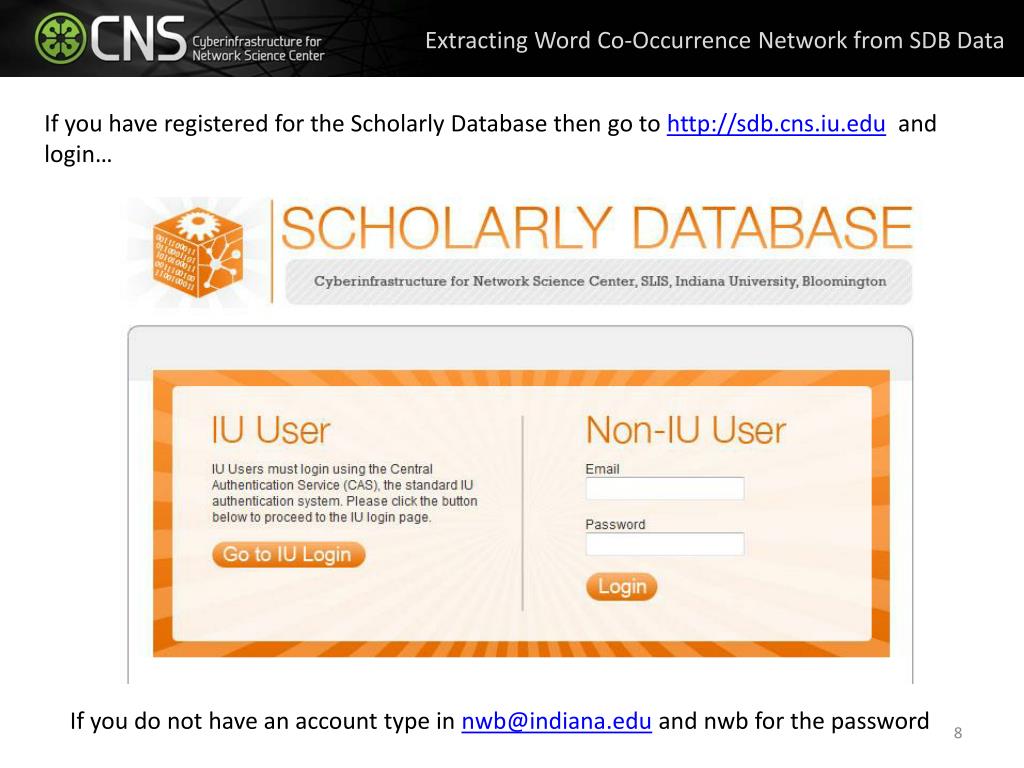Screen dimensions: 1024x768
Task: Click the Cyberinfrastructure for Network Science Center header text
Action: pos(258,48)
